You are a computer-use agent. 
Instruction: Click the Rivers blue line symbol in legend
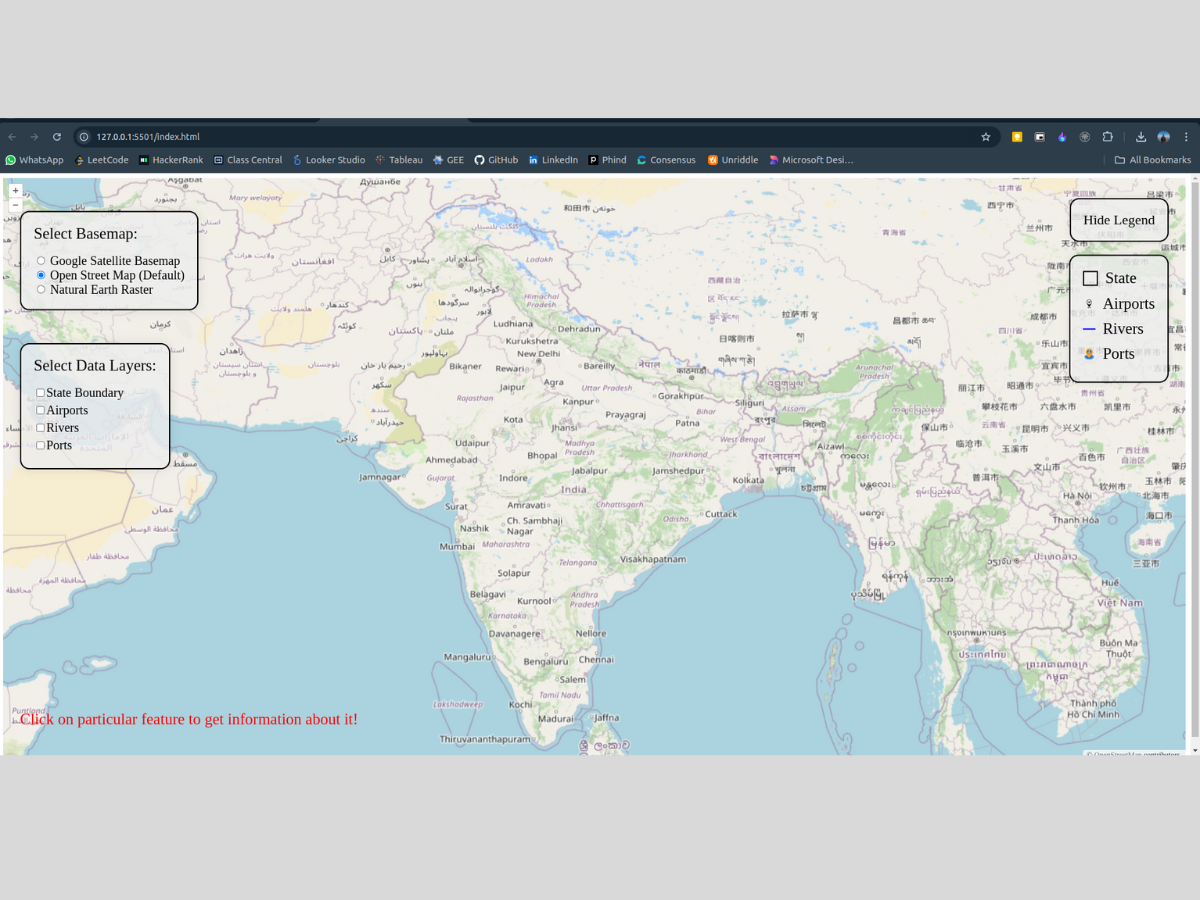tap(1090, 329)
